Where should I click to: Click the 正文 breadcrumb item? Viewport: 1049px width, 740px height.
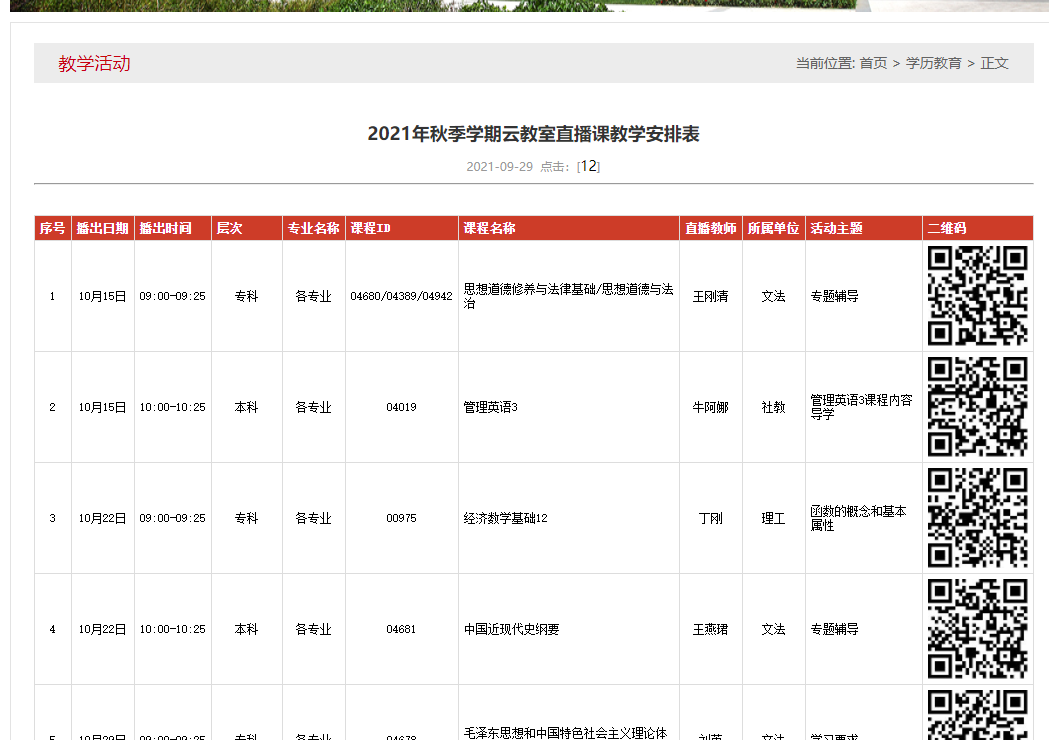[994, 63]
